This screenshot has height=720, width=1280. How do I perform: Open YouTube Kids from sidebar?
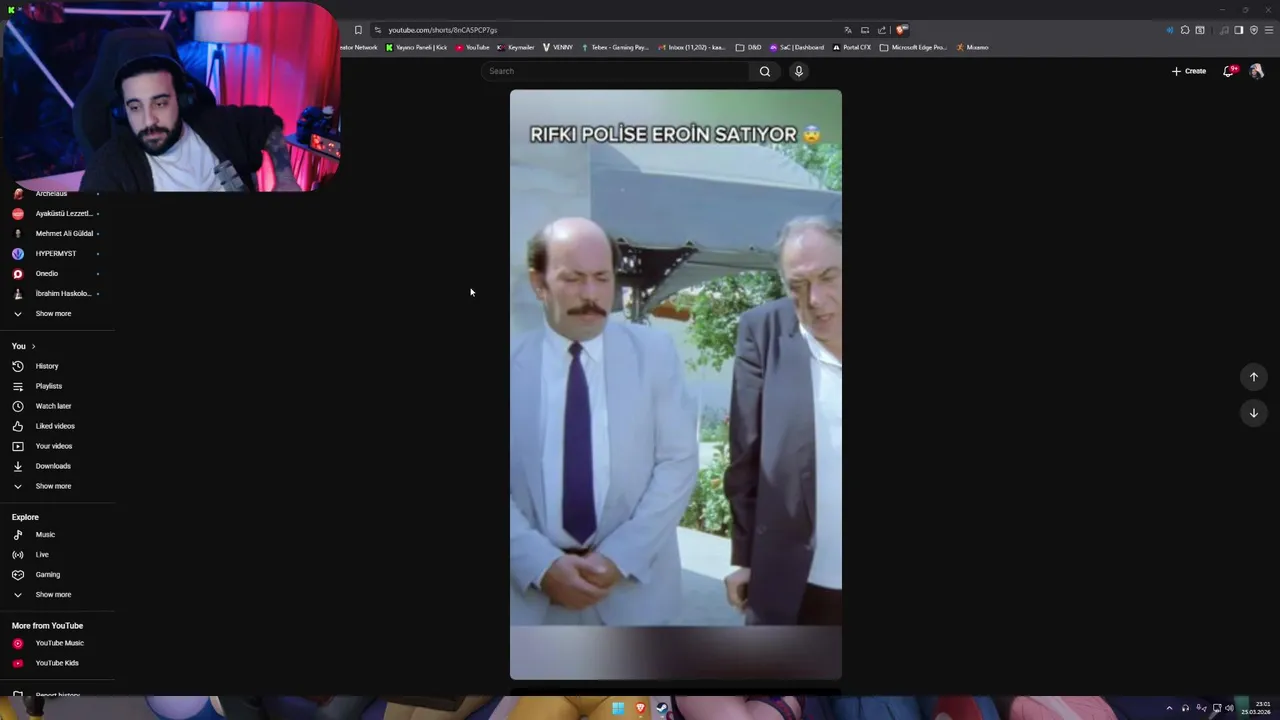pyautogui.click(x=56, y=663)
